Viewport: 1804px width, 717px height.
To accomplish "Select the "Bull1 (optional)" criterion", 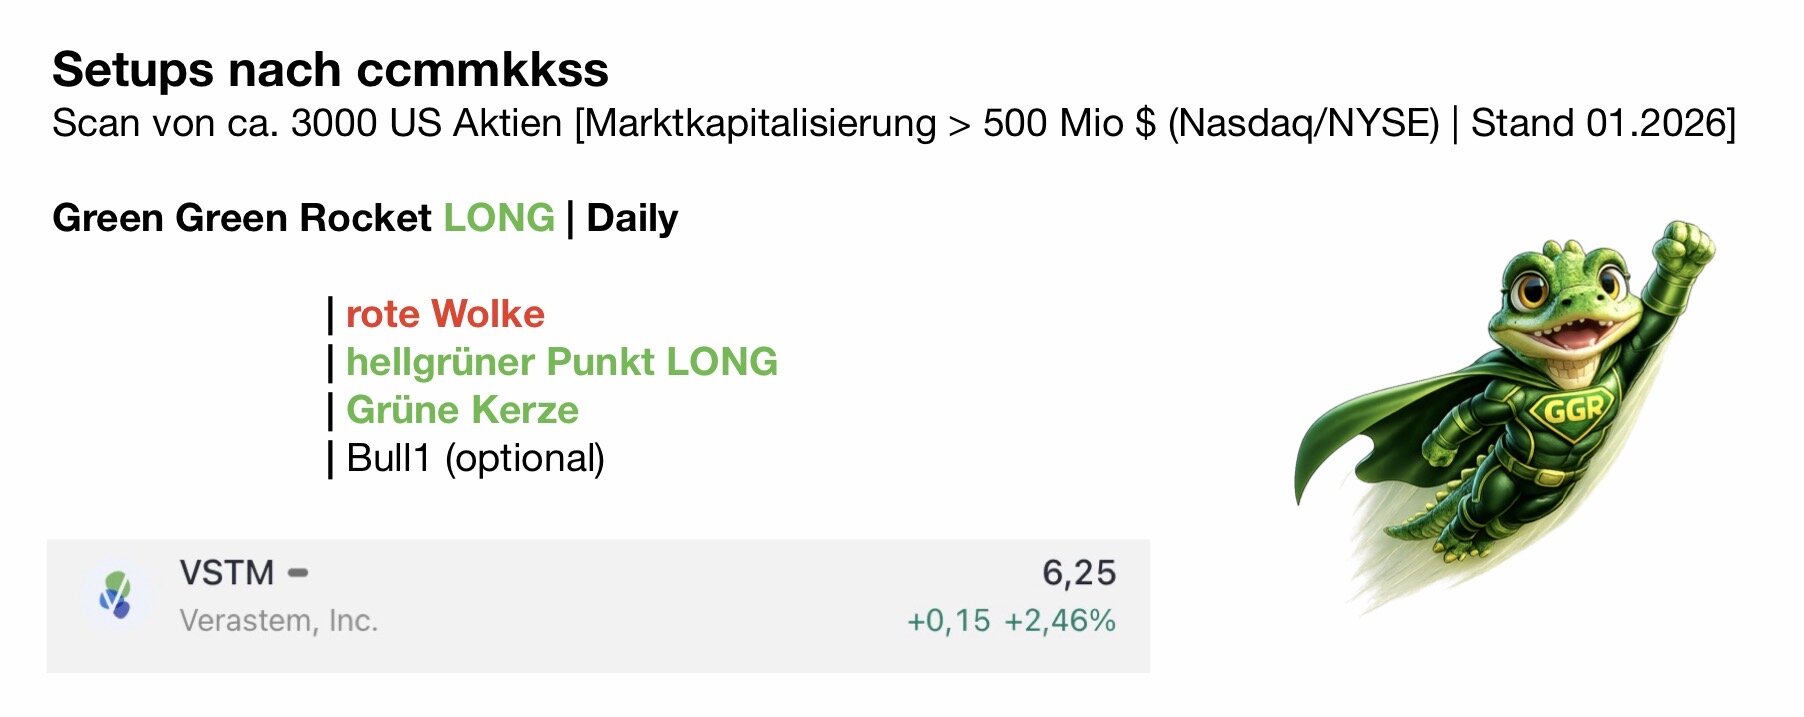I will click(475, 458).
